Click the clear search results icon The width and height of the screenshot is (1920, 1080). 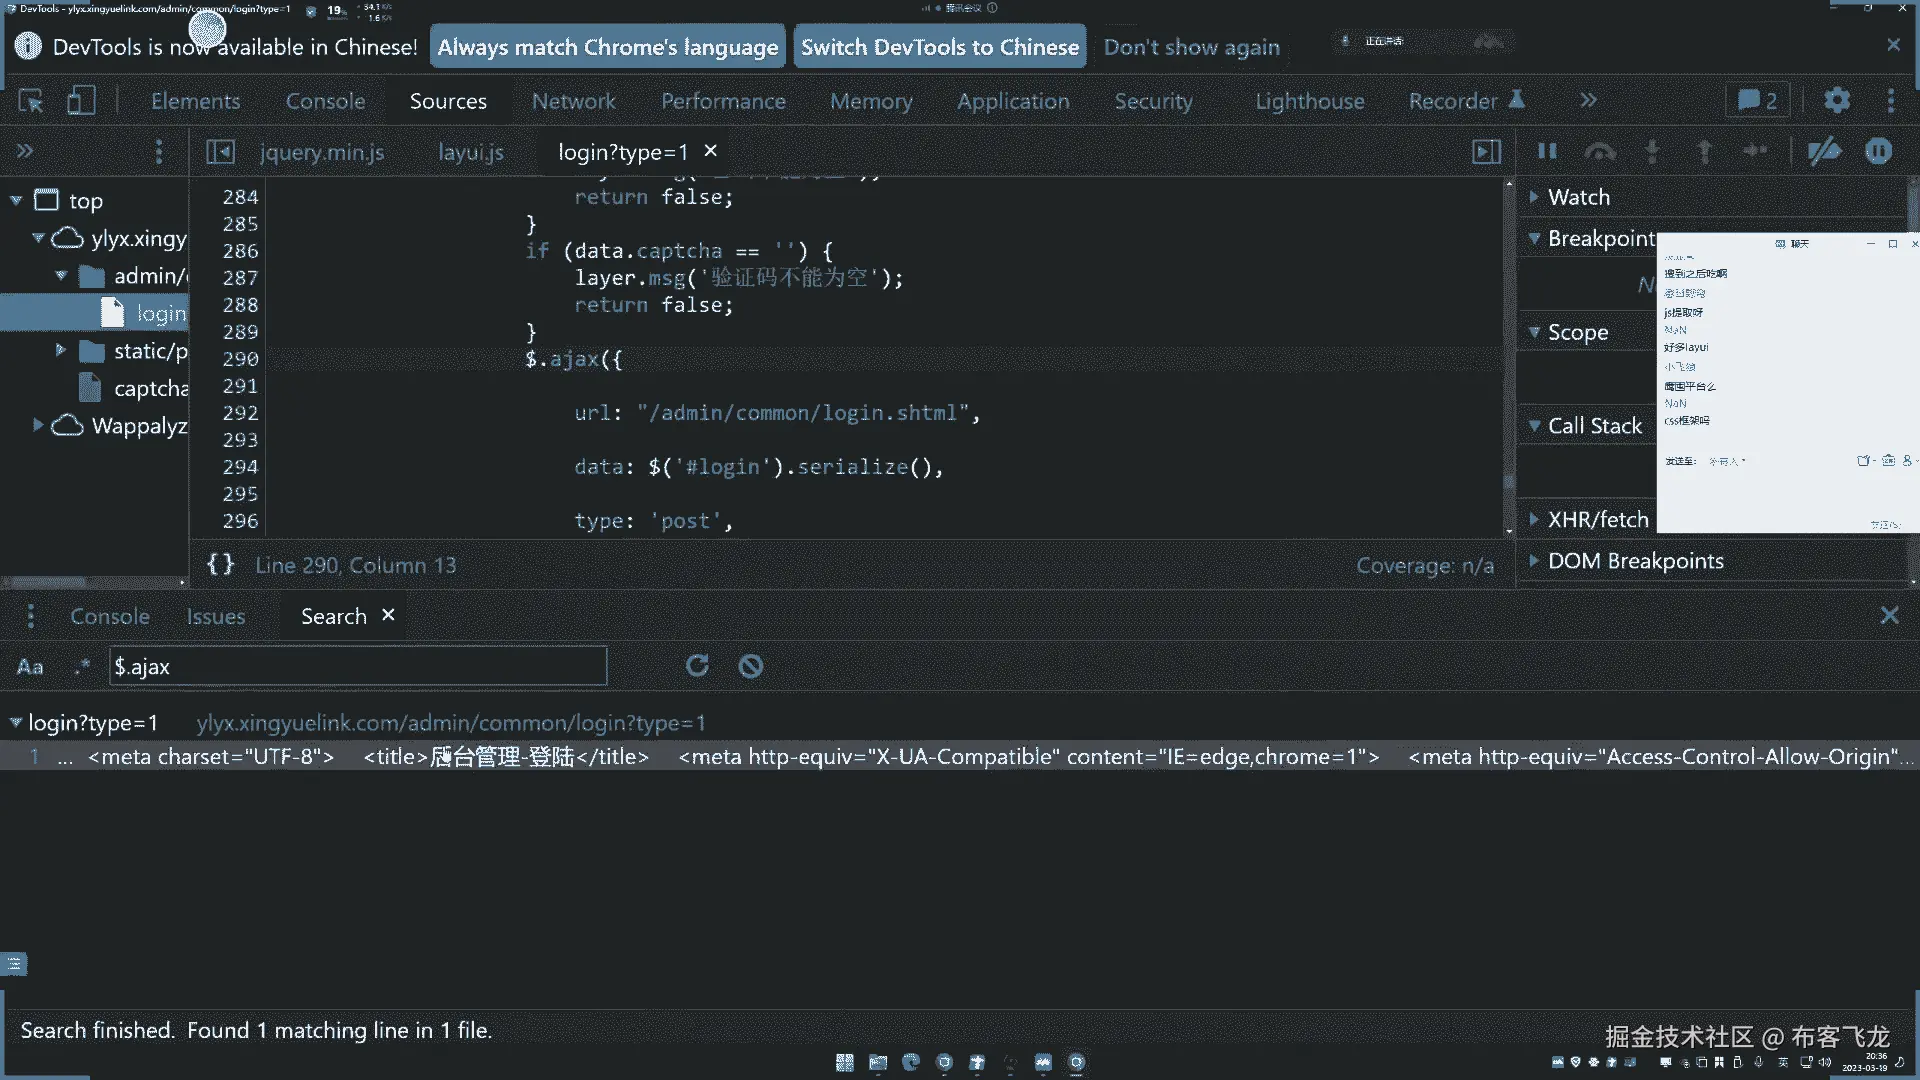tap(751, 666)
